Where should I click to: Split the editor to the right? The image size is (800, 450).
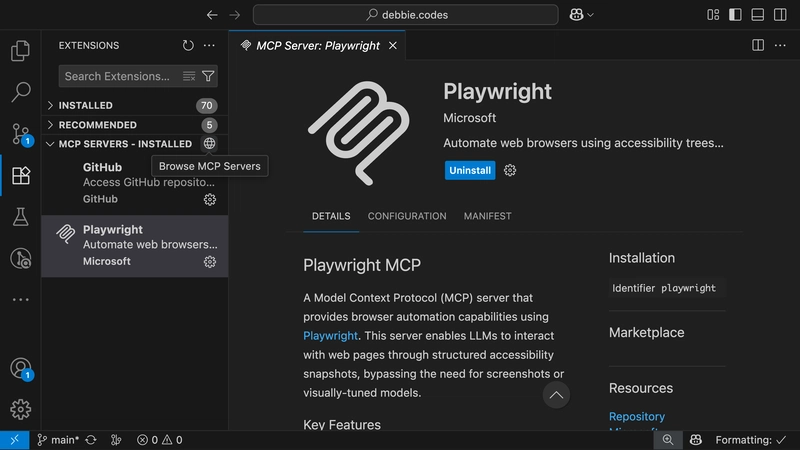point(758,45)
